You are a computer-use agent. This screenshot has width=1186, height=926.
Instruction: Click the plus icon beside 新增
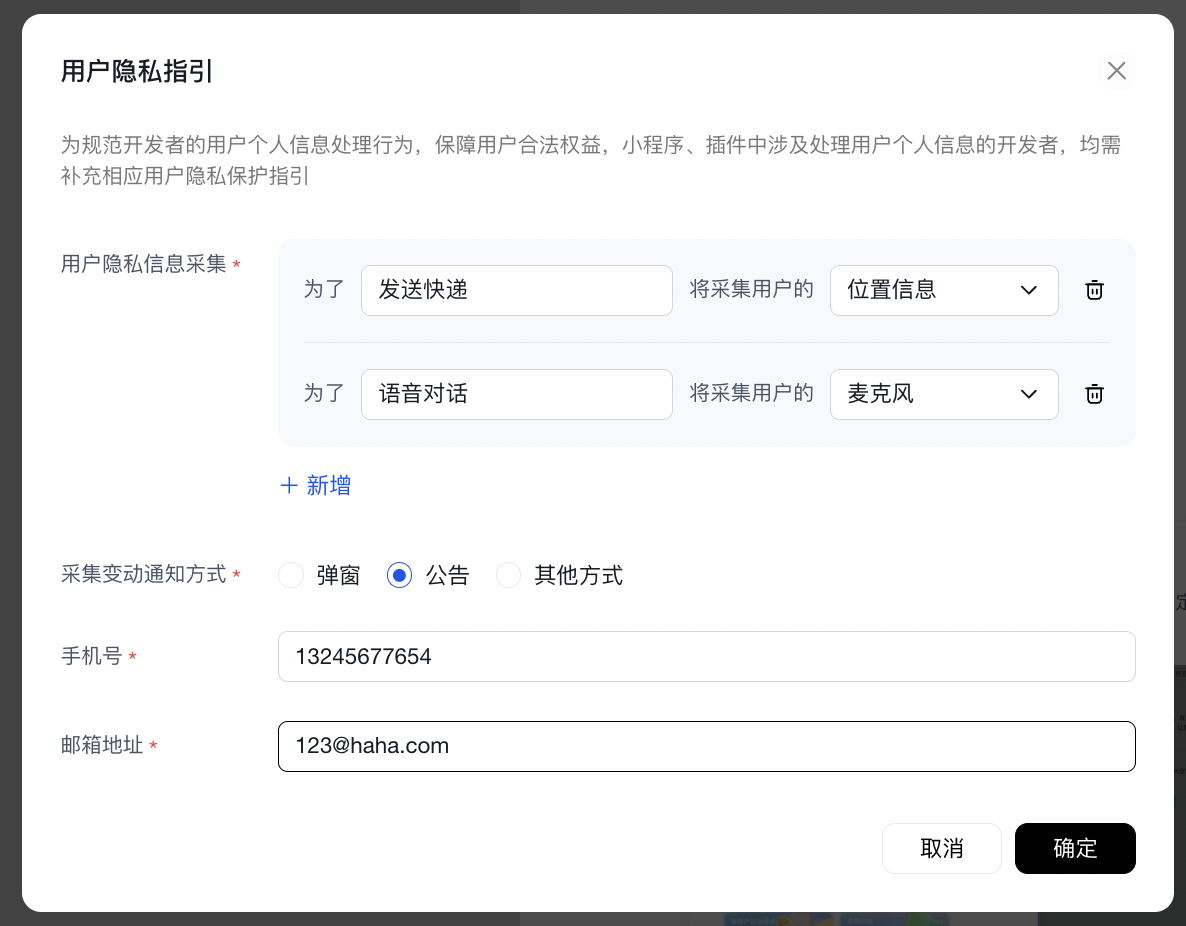289,486
